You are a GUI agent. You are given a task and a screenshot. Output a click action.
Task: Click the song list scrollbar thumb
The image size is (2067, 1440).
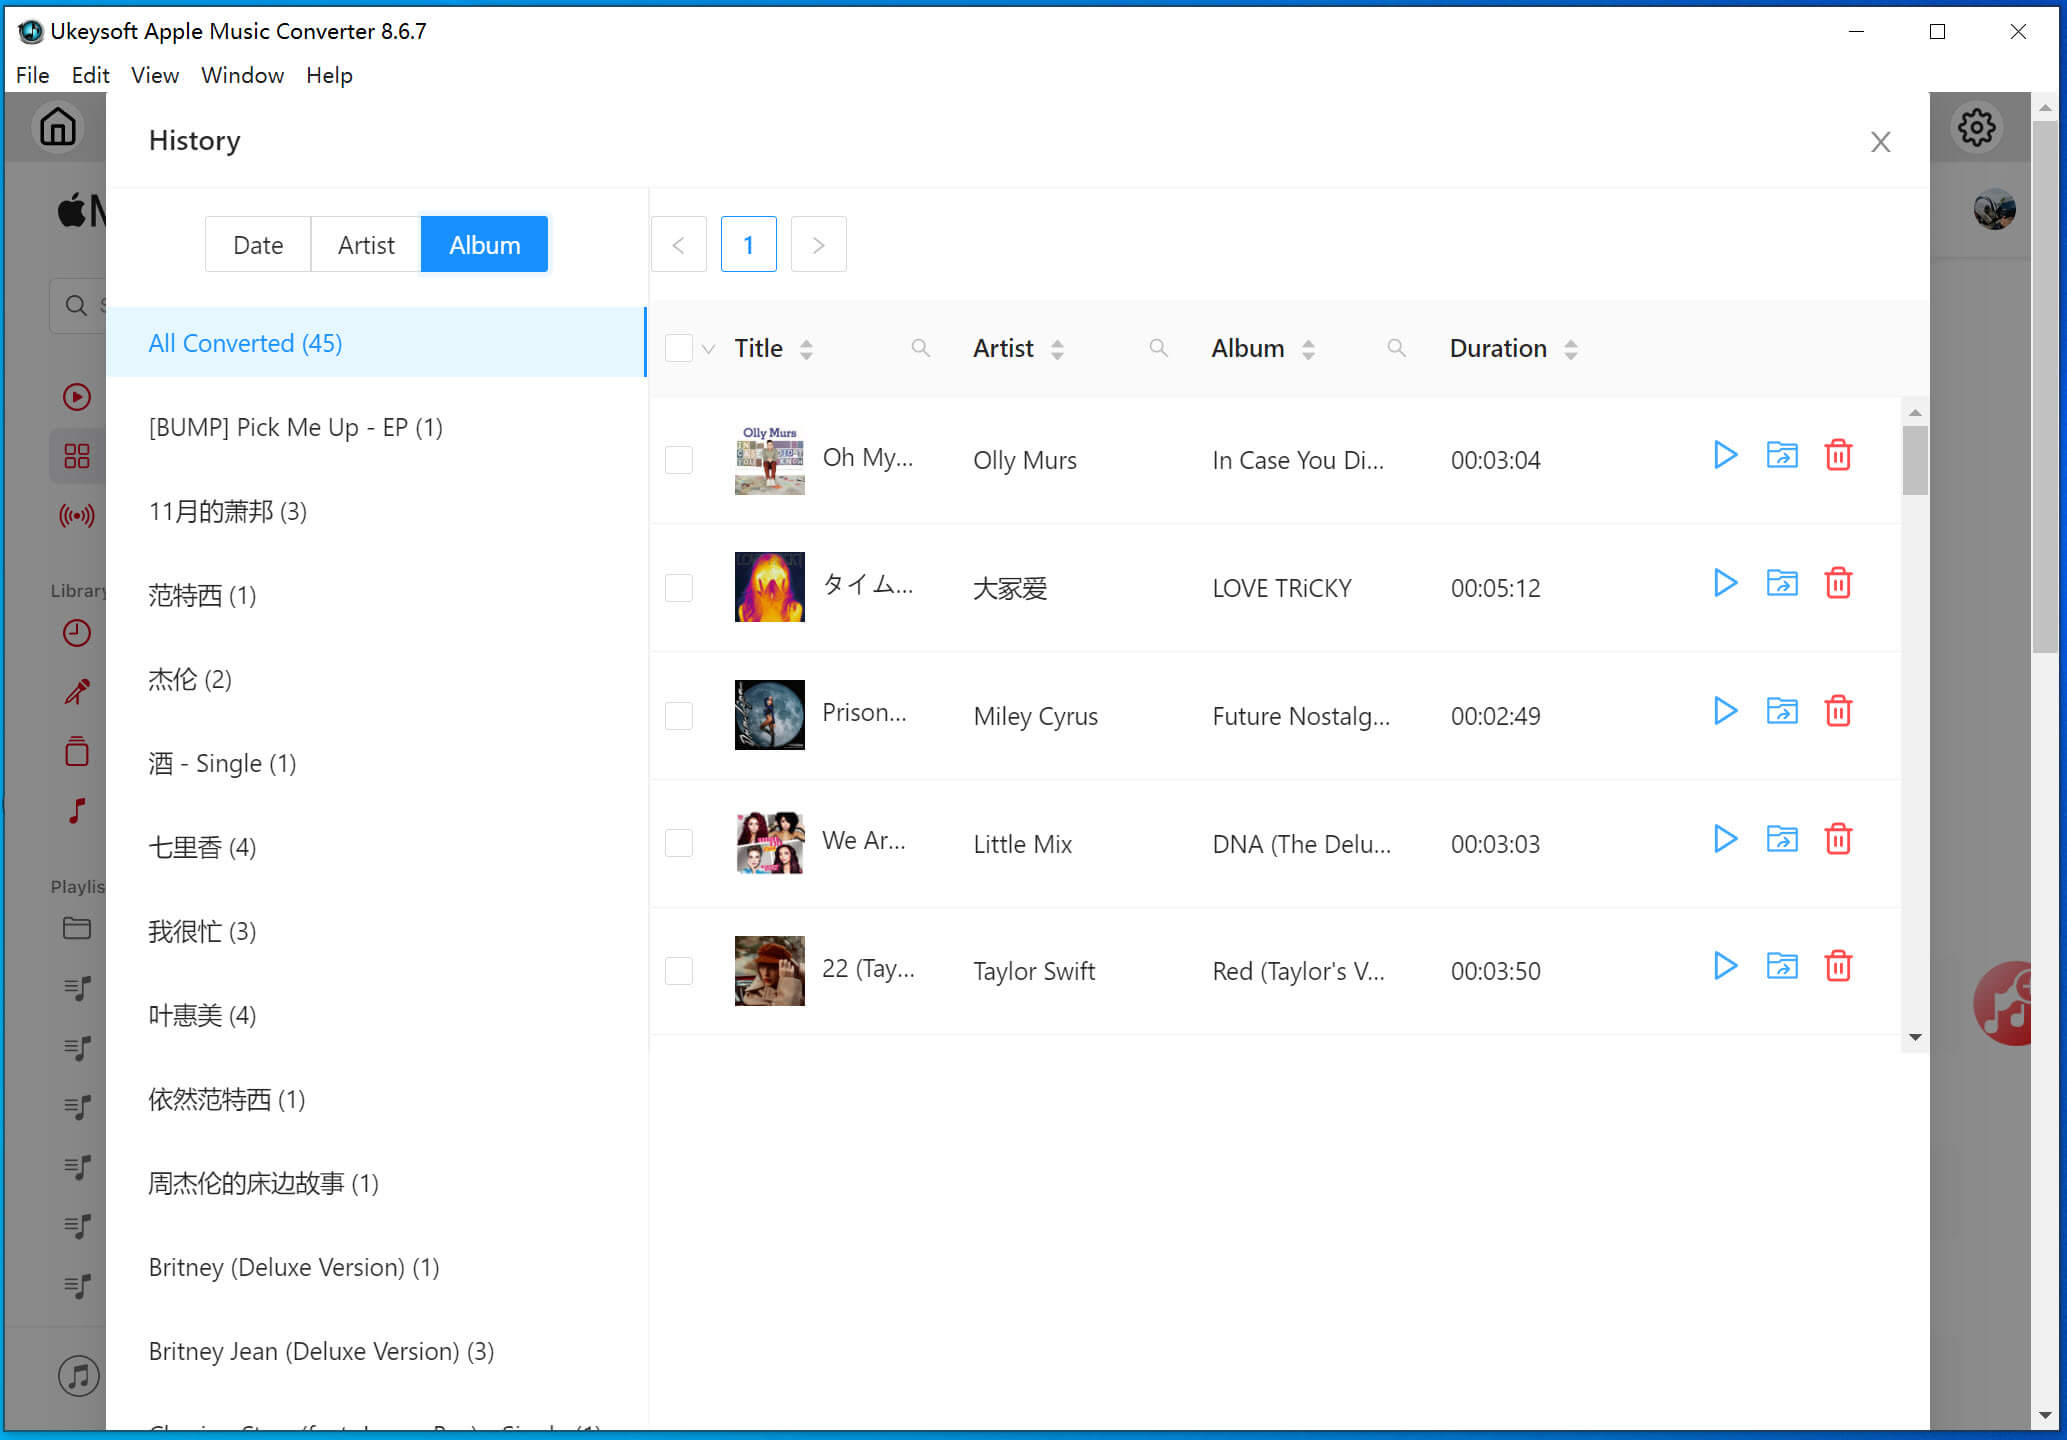point(1915,460)
